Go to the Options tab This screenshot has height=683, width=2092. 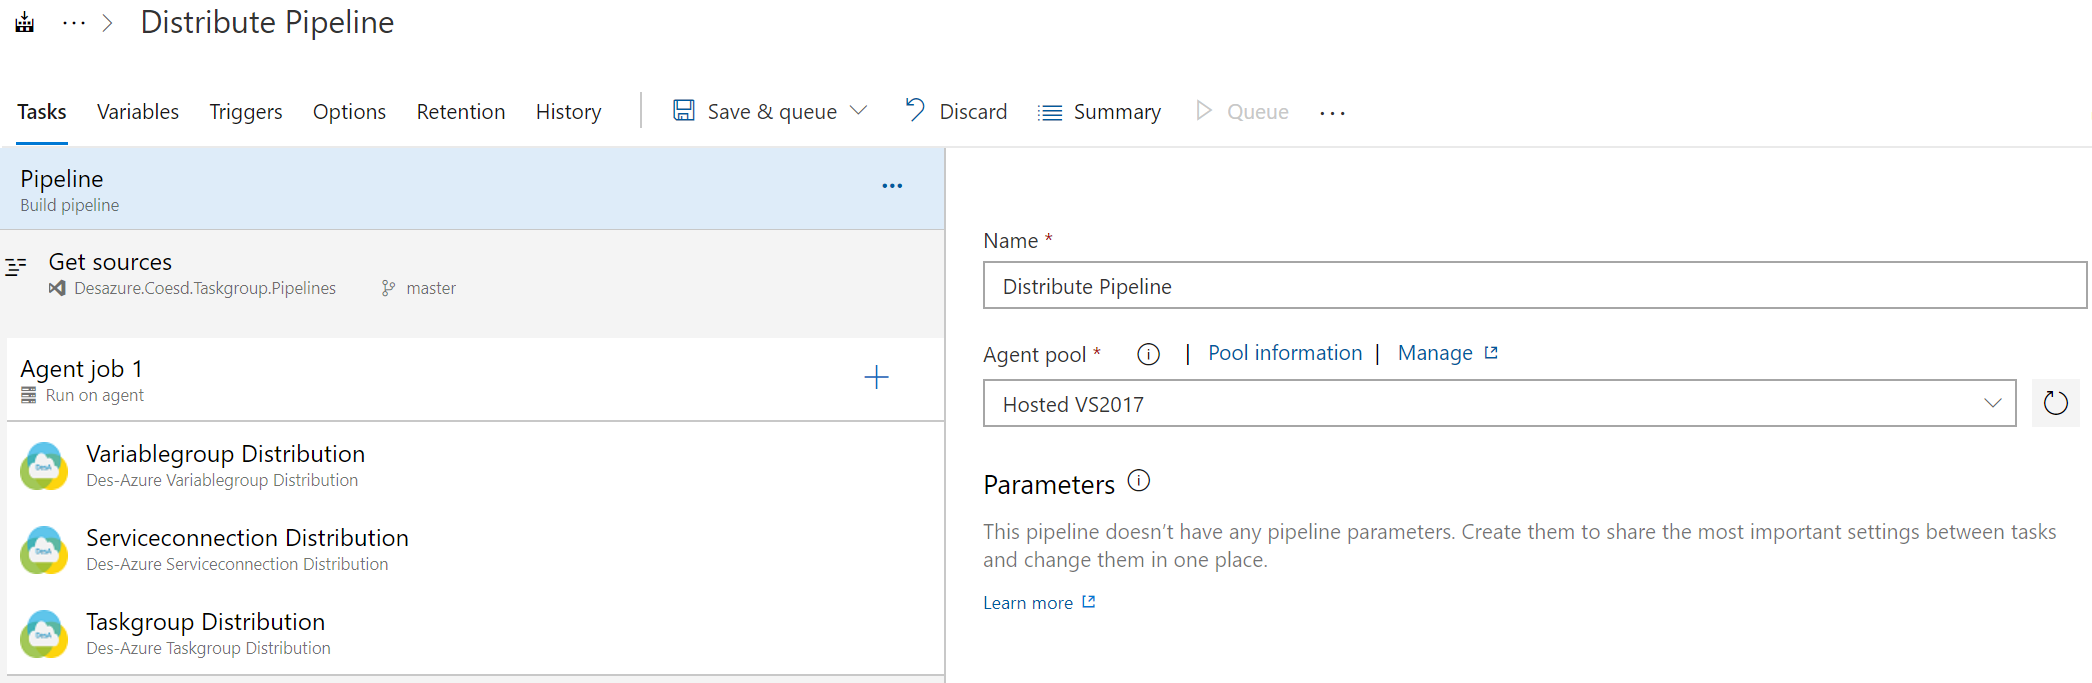349,112
